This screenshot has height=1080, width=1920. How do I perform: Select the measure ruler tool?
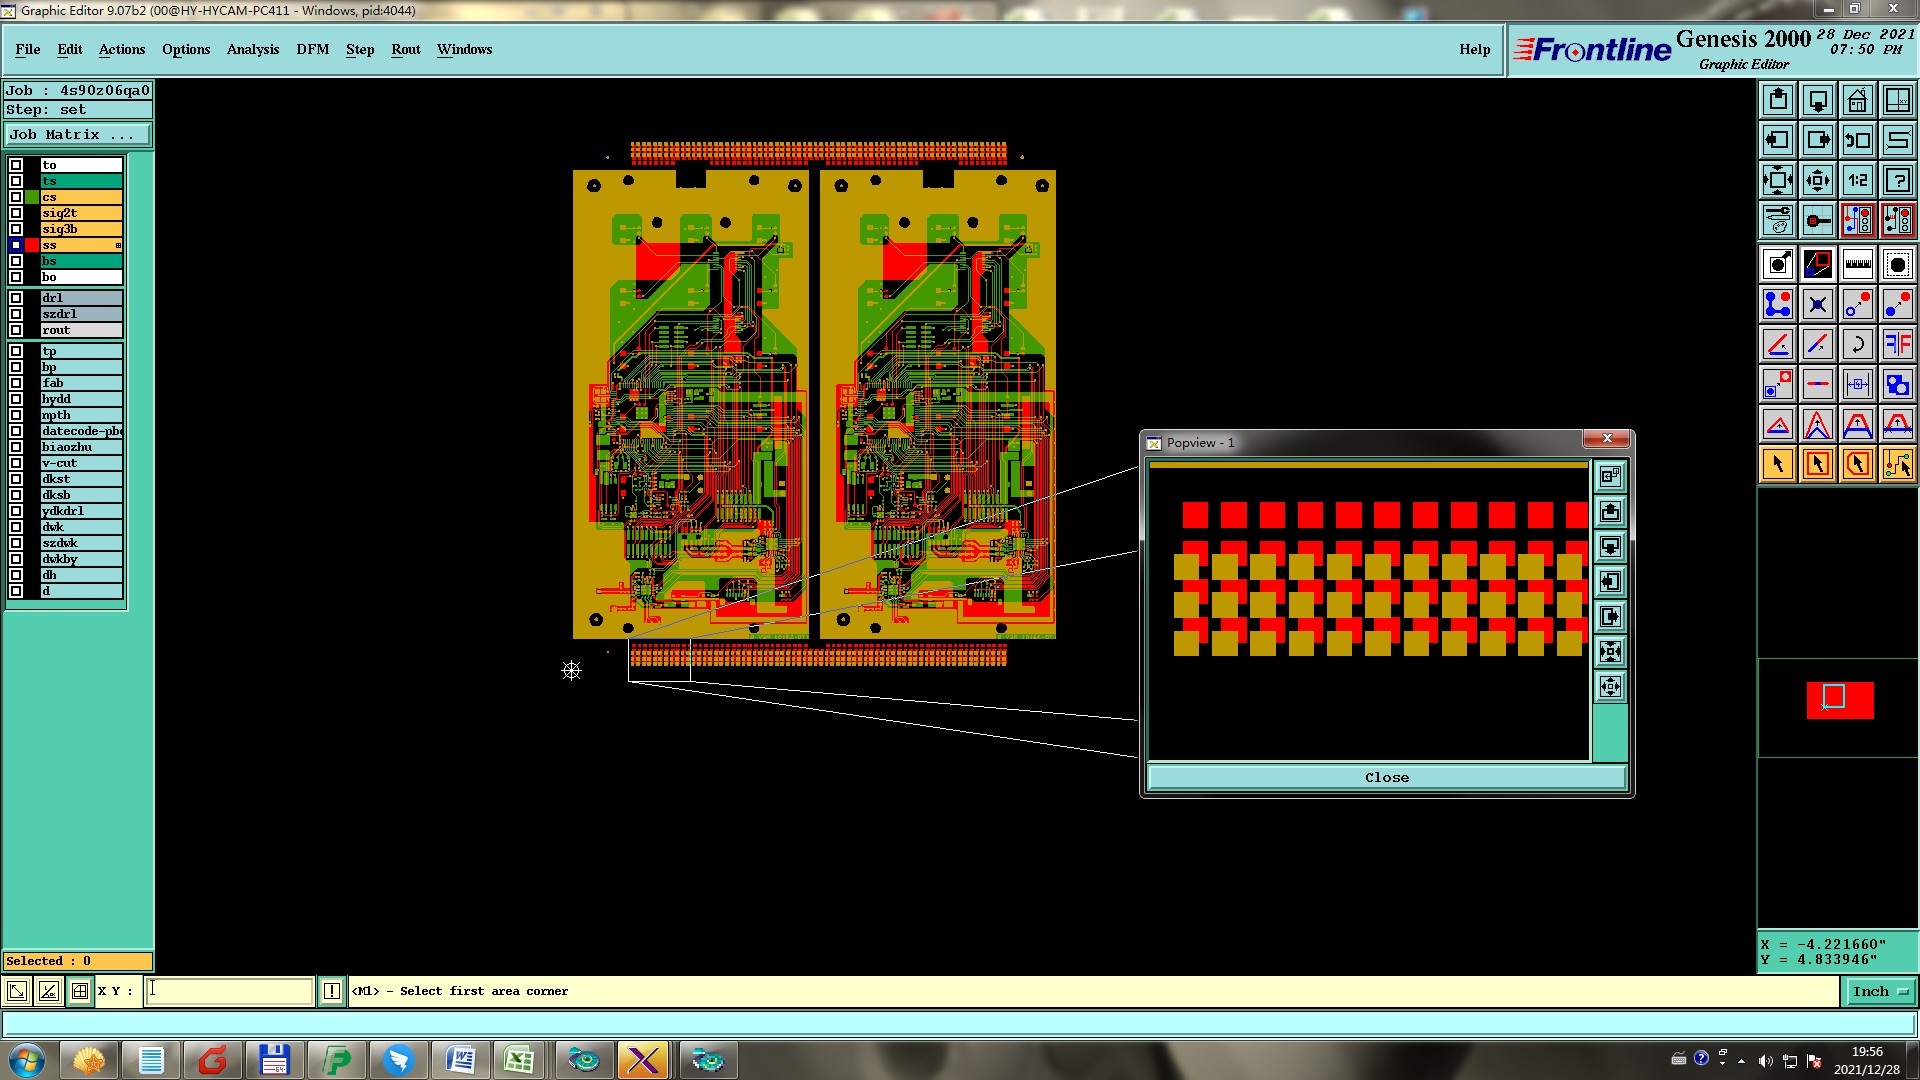click(1857, 264)
